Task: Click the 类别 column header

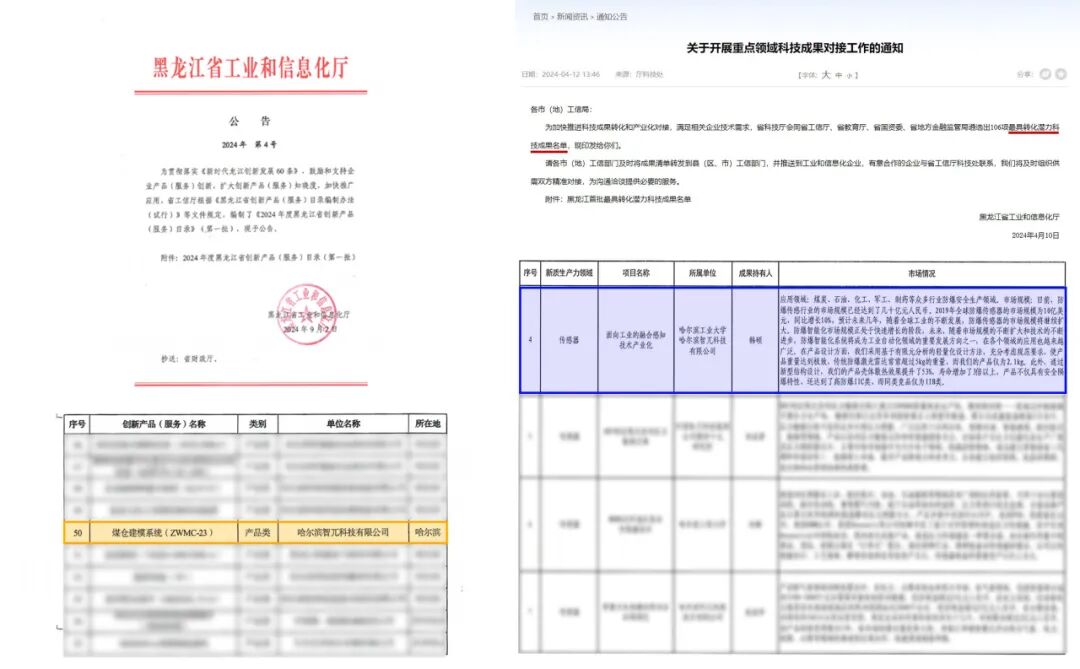Action: [258, 424]
